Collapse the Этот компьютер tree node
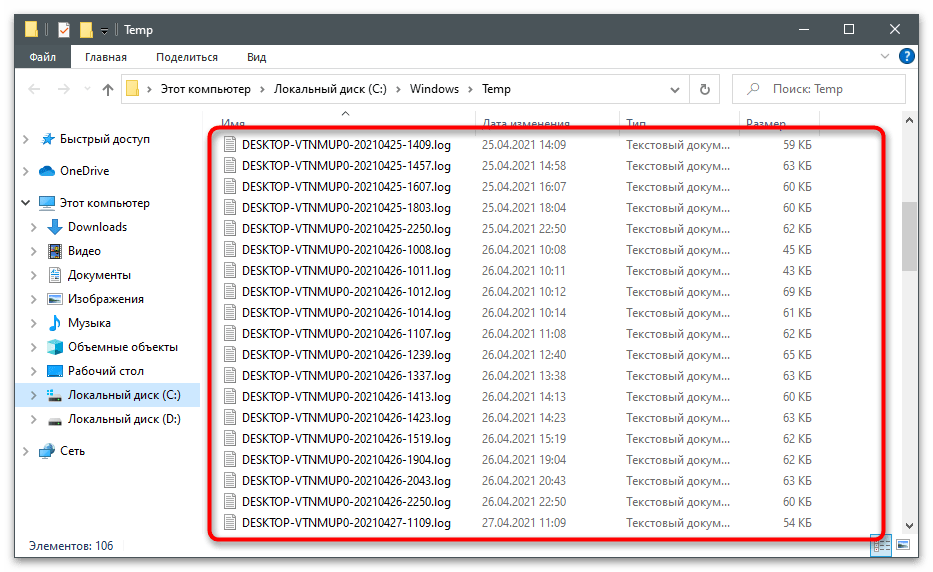The height and width of the screenshot is (572, 933). pyautogui.click(x=26, y=203)
